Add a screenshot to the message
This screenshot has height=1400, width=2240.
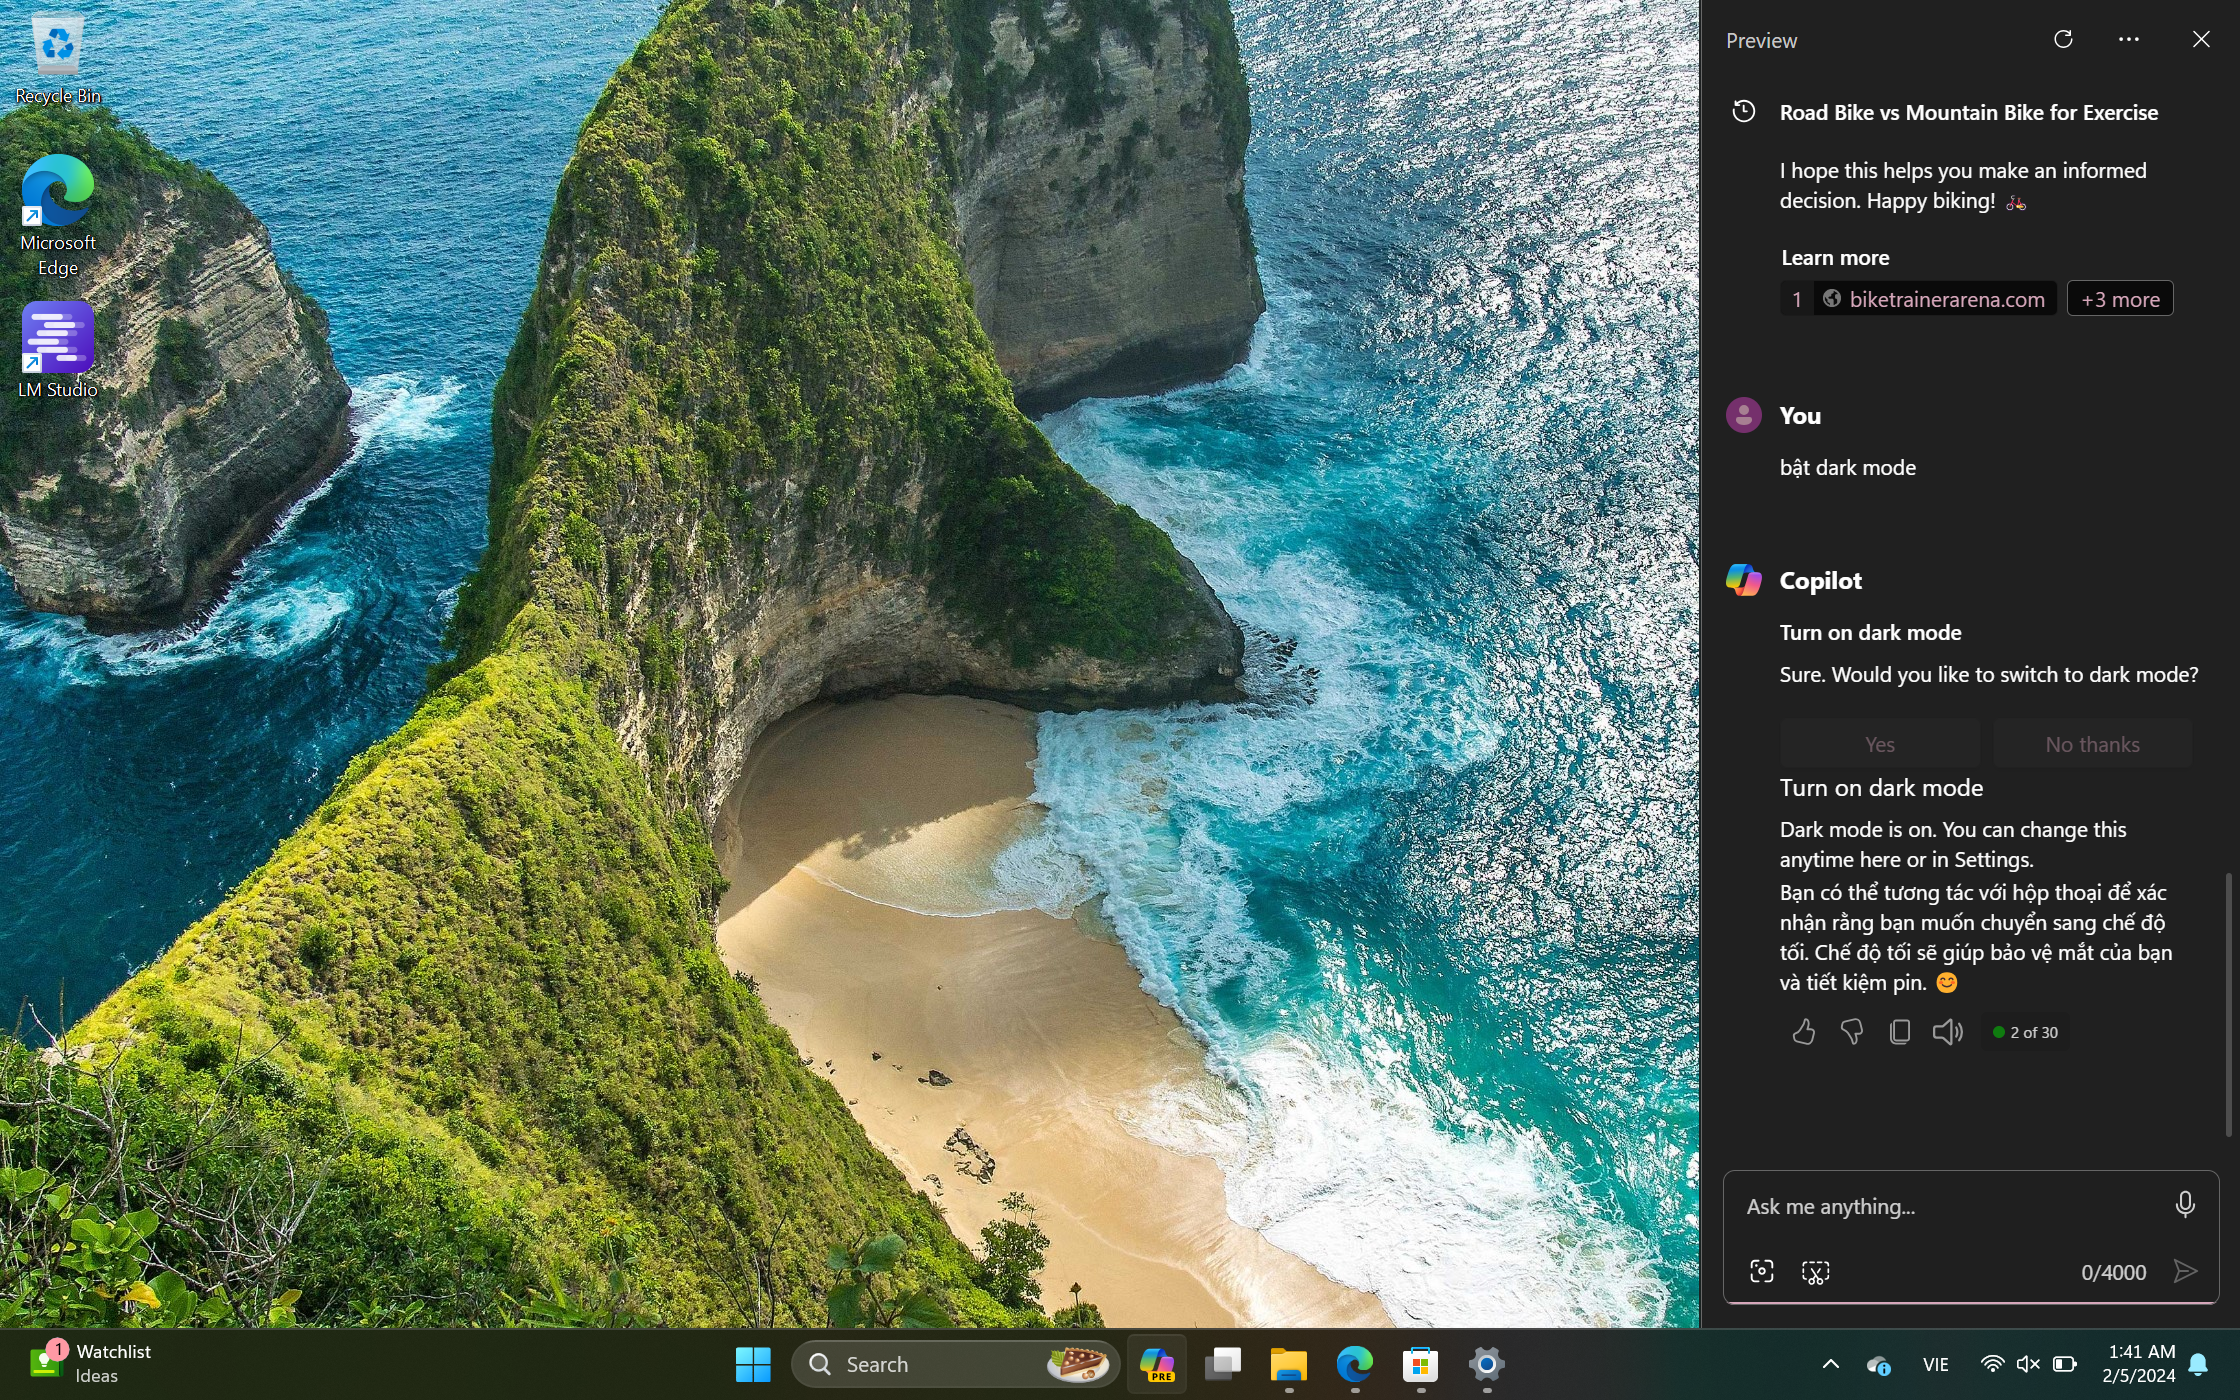[1816, 1272]
